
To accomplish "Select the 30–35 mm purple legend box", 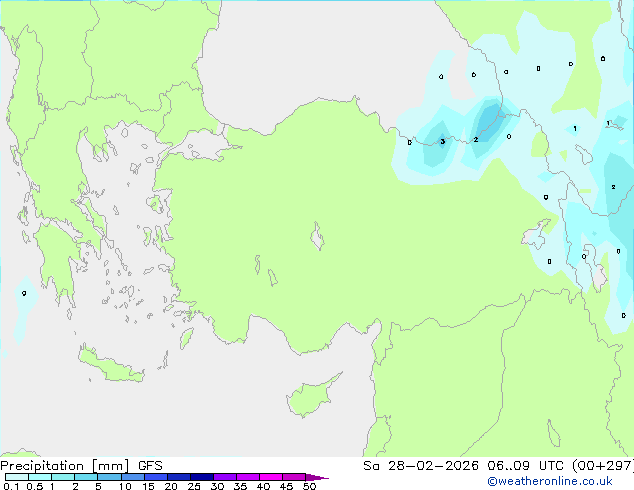I will pyautogui.click(x=225, y=477).
